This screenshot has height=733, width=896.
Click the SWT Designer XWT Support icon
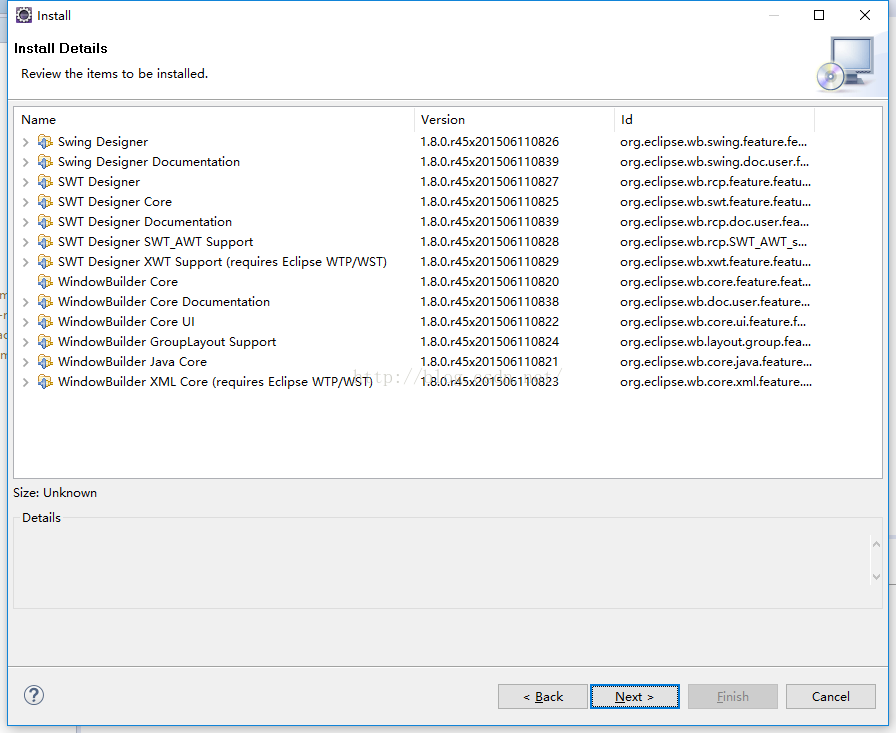tap(45, 261)
